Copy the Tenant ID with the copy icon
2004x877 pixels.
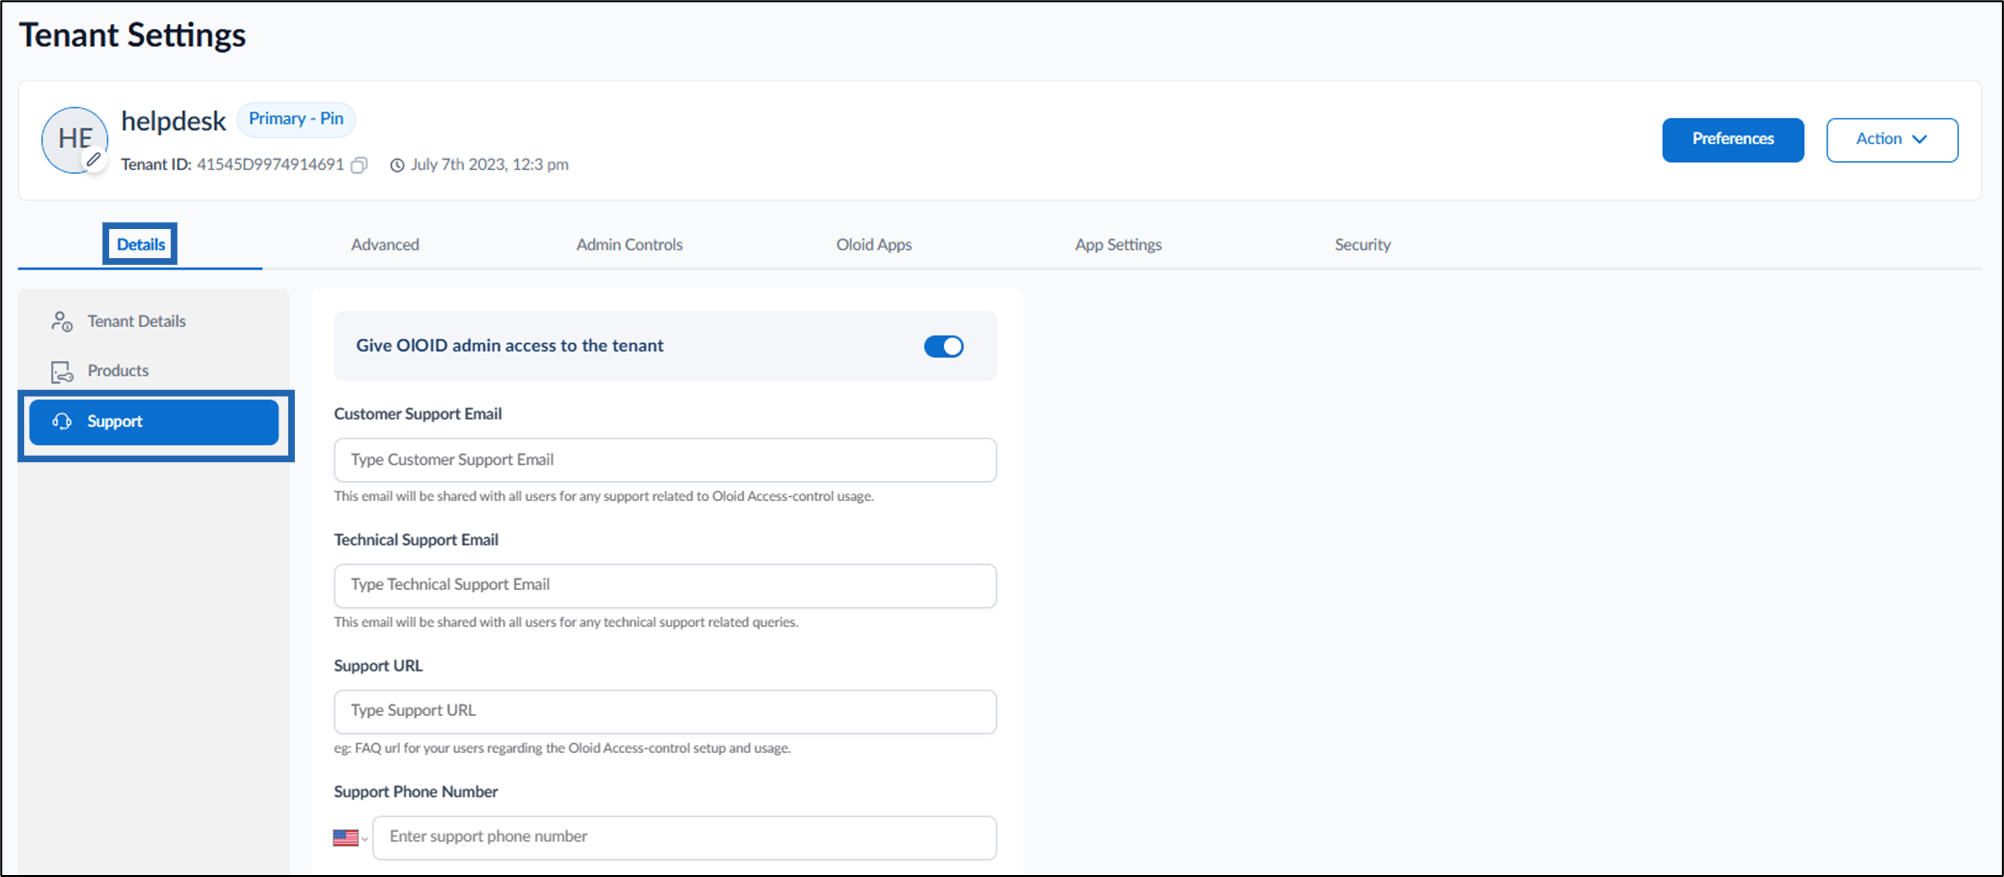(359, 165)
